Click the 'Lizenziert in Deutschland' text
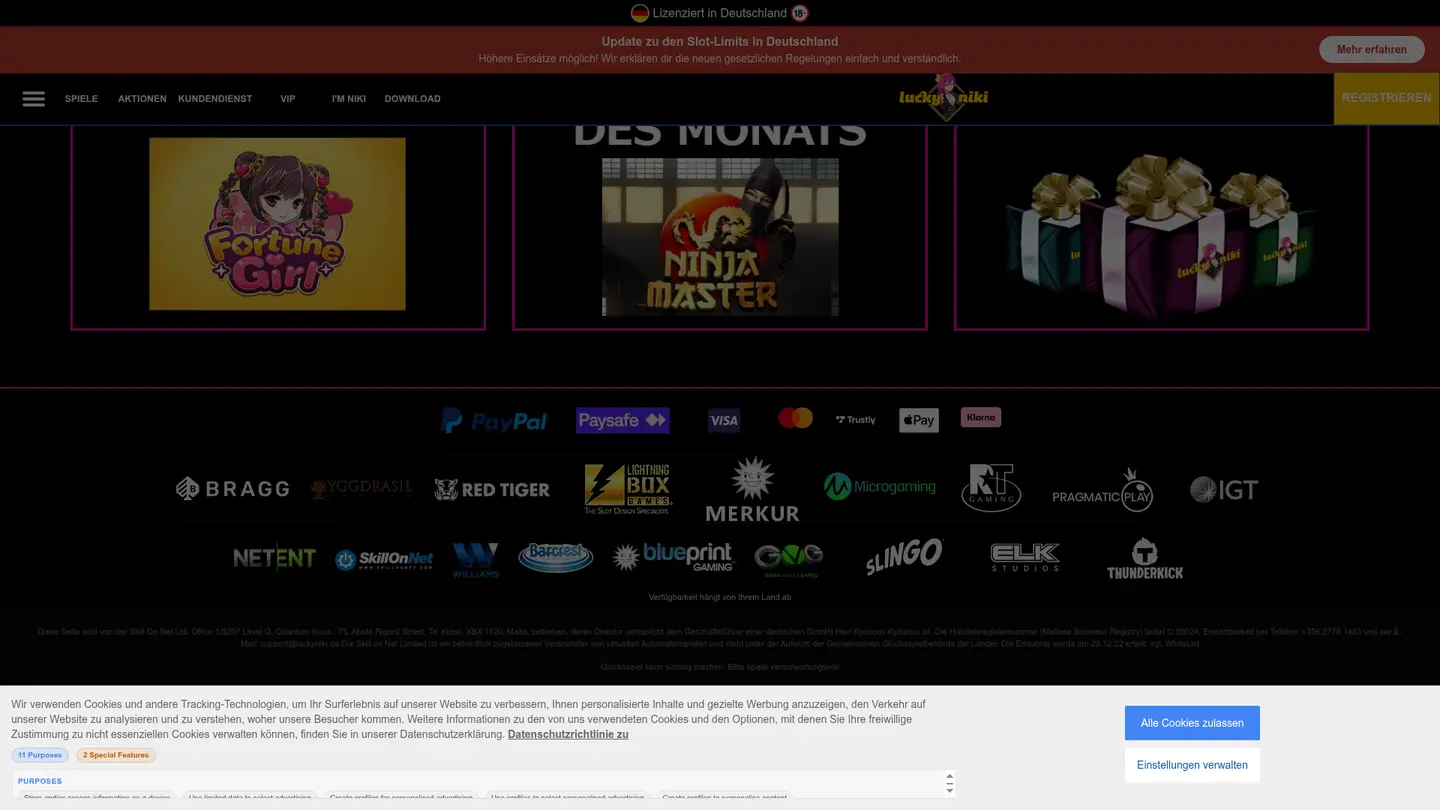Viewport: 1440px width, 810px height. tap(720, 13)
